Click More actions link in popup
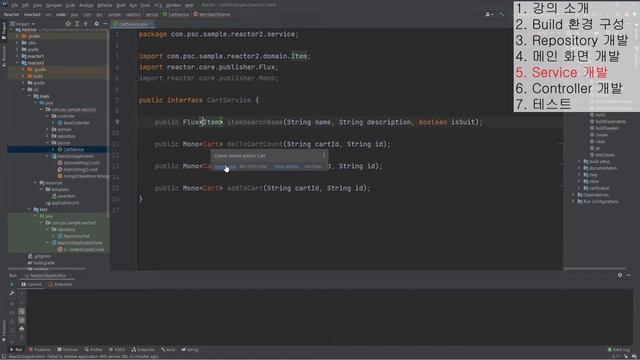 [x=286, y=167]
